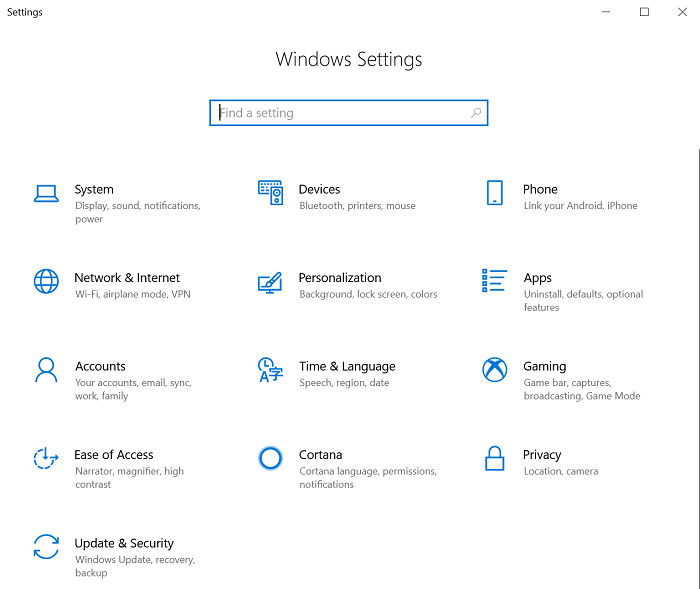
Task: Select the Cortana heading
Action: 321,455
